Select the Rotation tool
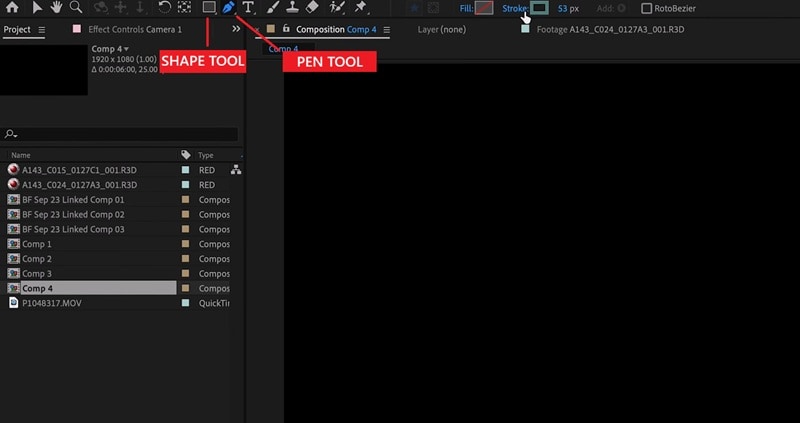This screenshot has width=800, height=423. (164, 7)
